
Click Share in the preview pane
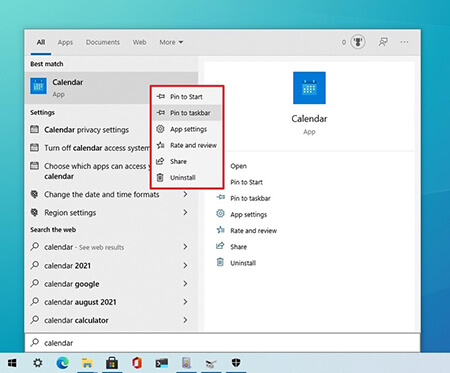point(238,247)
